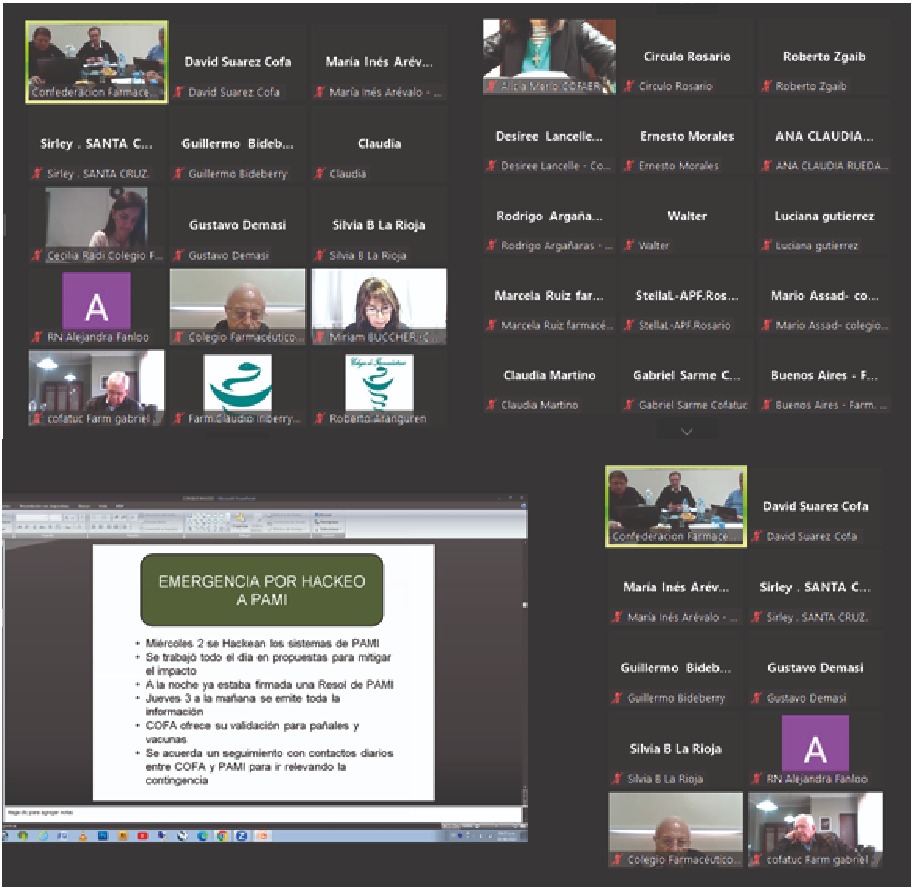The image size is (913, 889).
Task: Click muted mic icon for StellaL-APF.Rosario
Action: pos(629,325)
